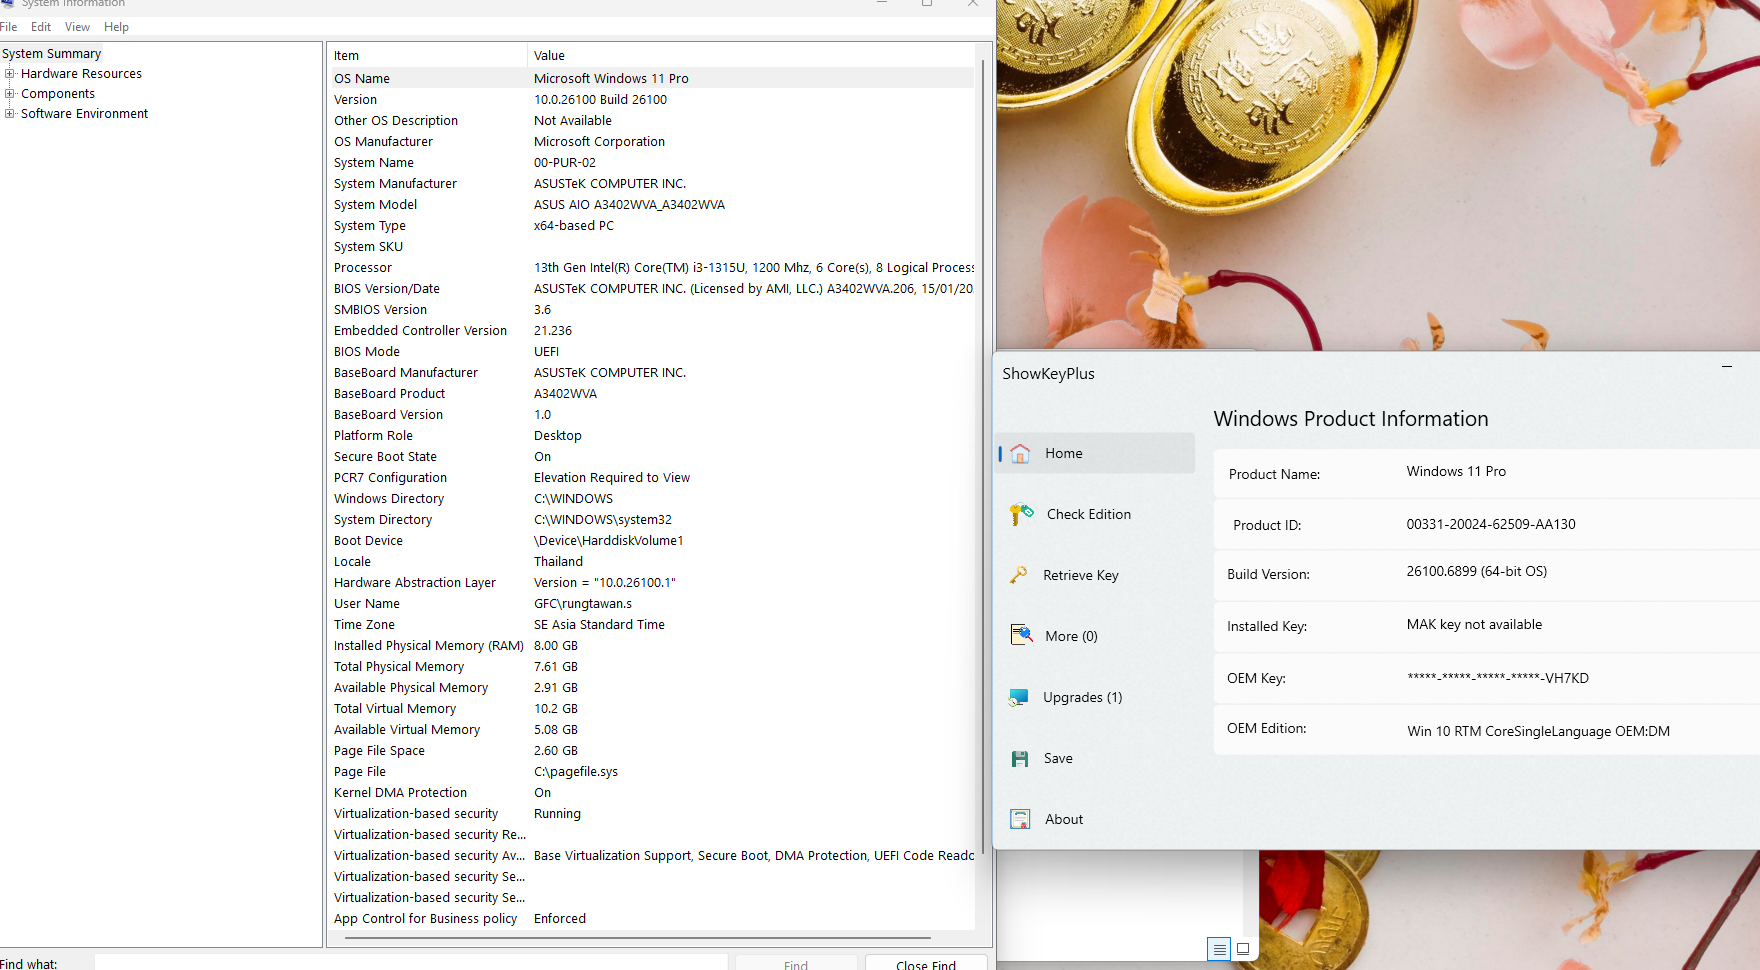This screenshot has height=970, width=1760.
Task: Open the More (0) icon
Action: [1021, 636]
